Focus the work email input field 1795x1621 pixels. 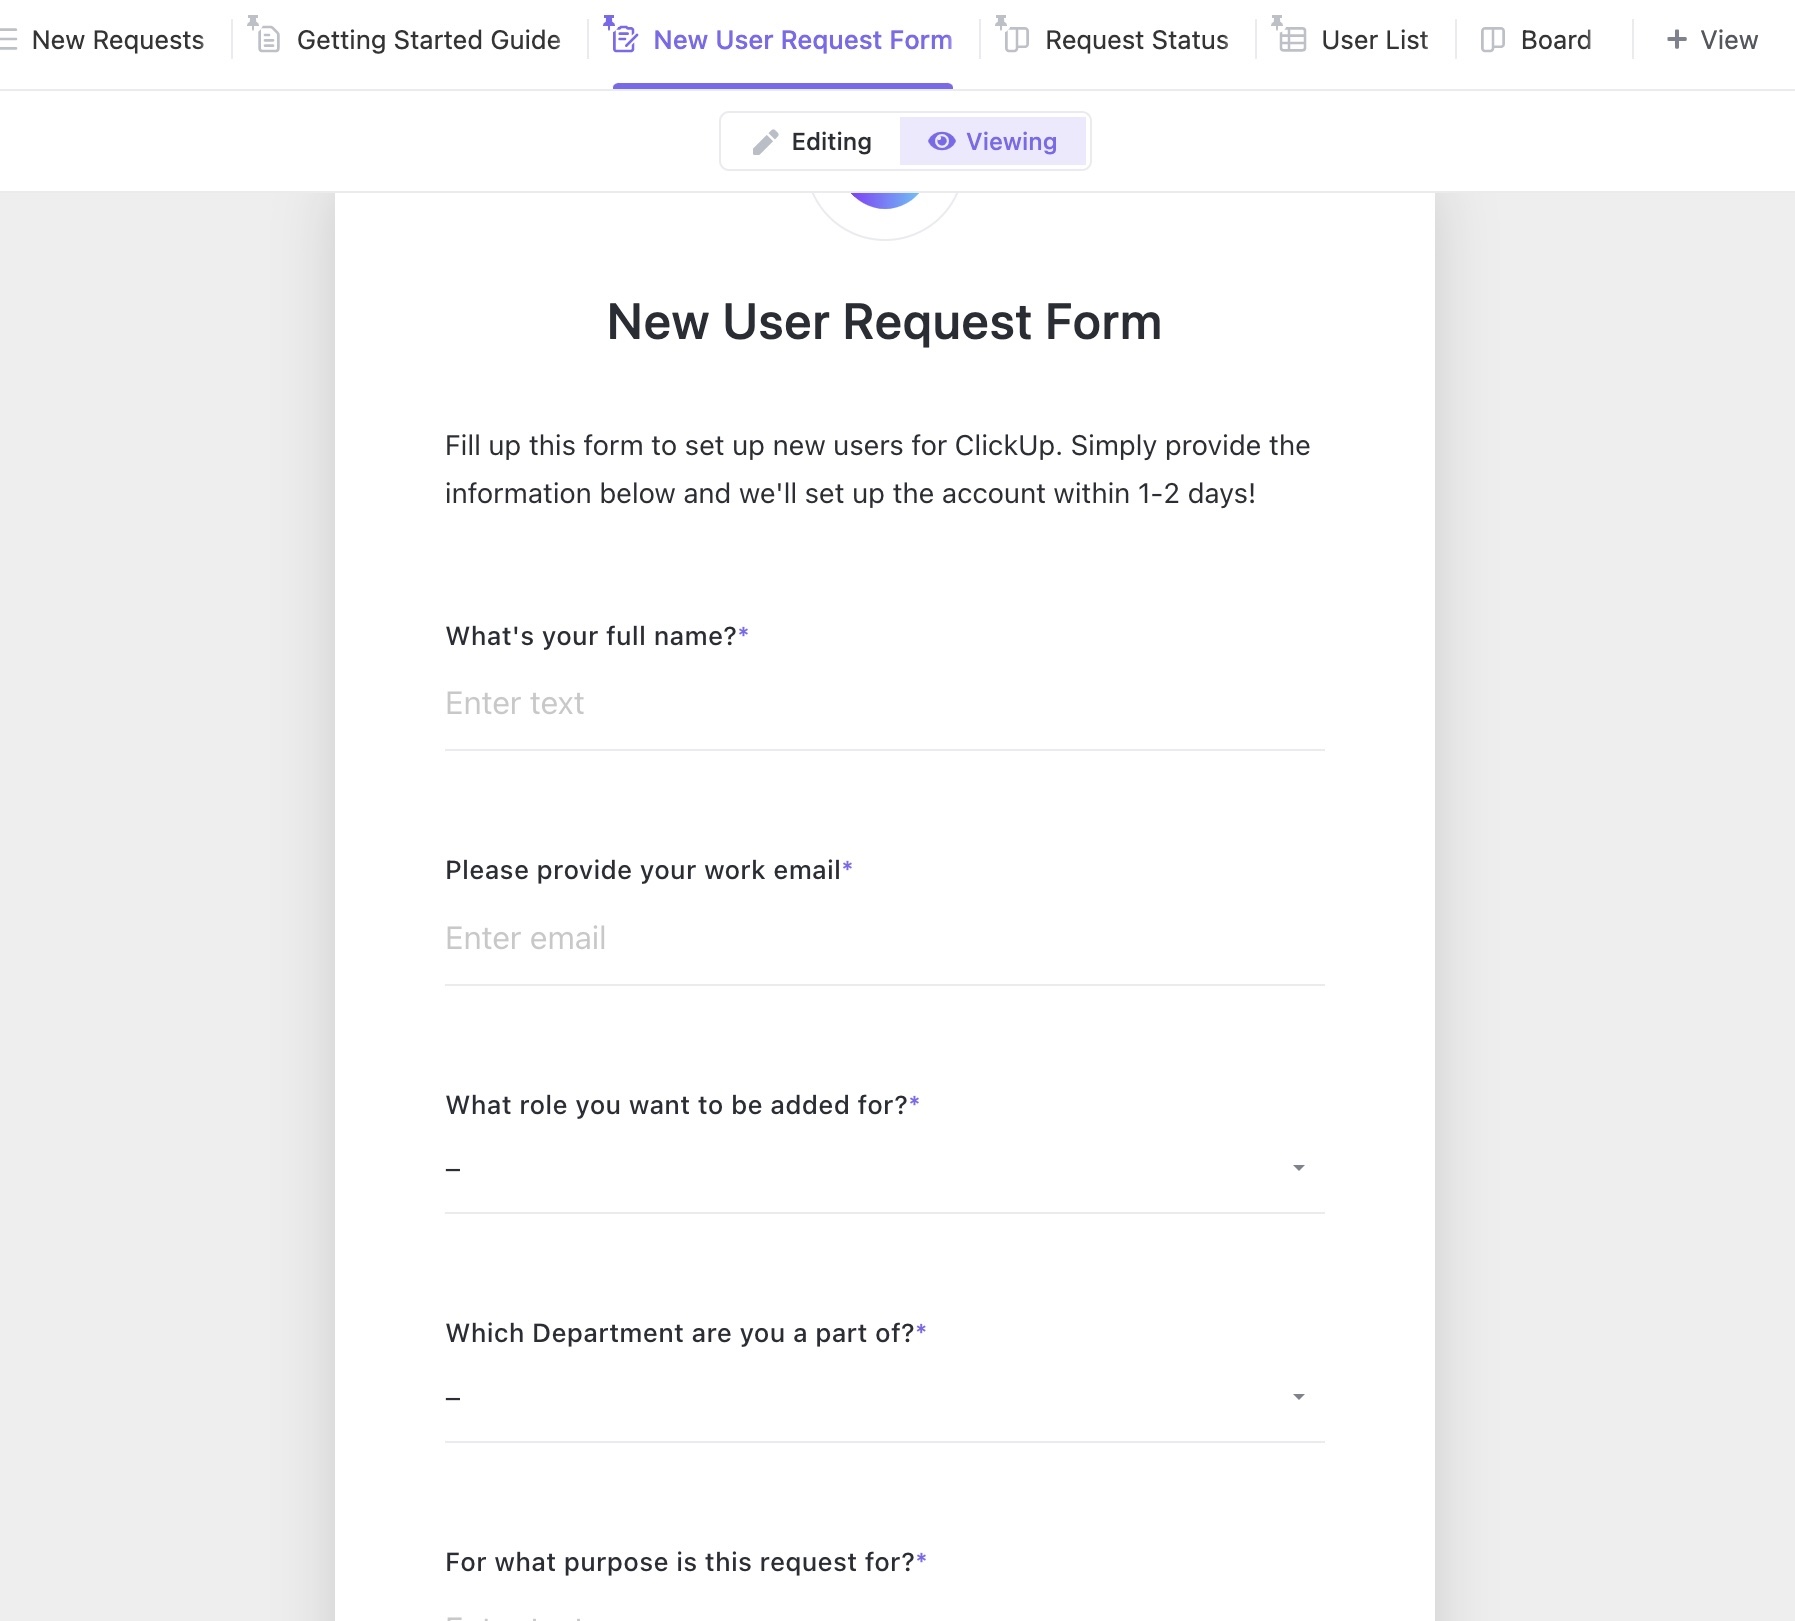(884, 939)
